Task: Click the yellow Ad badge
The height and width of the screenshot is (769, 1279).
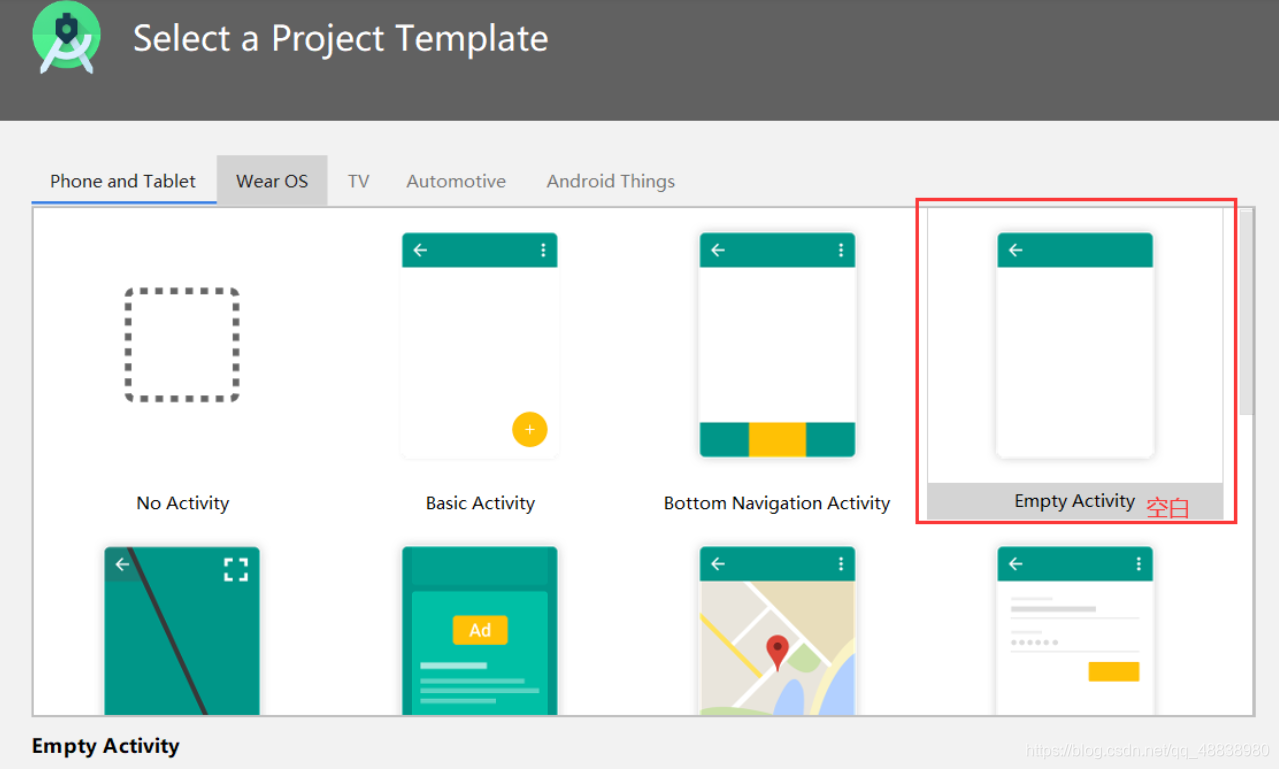Action: point(480,630)
